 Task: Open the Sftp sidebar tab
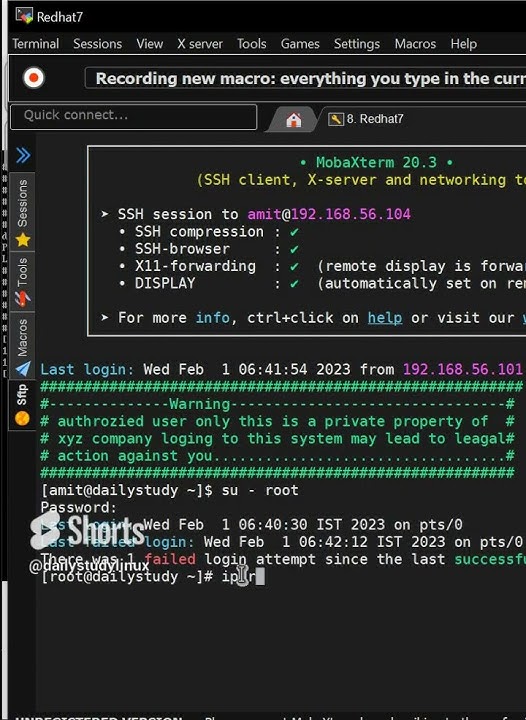point(22,405)
